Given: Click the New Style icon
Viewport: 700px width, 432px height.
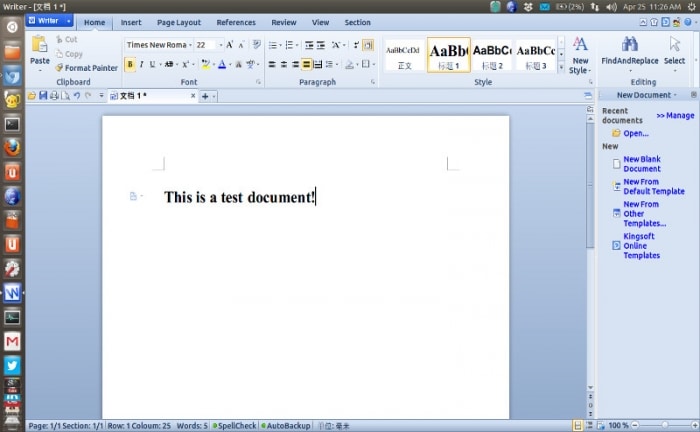Looking at the screenshot, I should click(580, 44).
